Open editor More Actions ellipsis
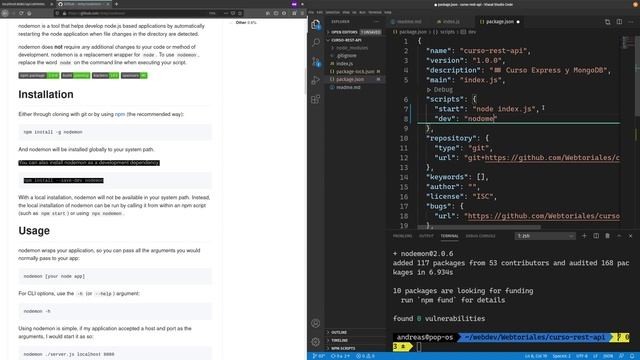The image size is (640, 360). click(x=631, y=22)
